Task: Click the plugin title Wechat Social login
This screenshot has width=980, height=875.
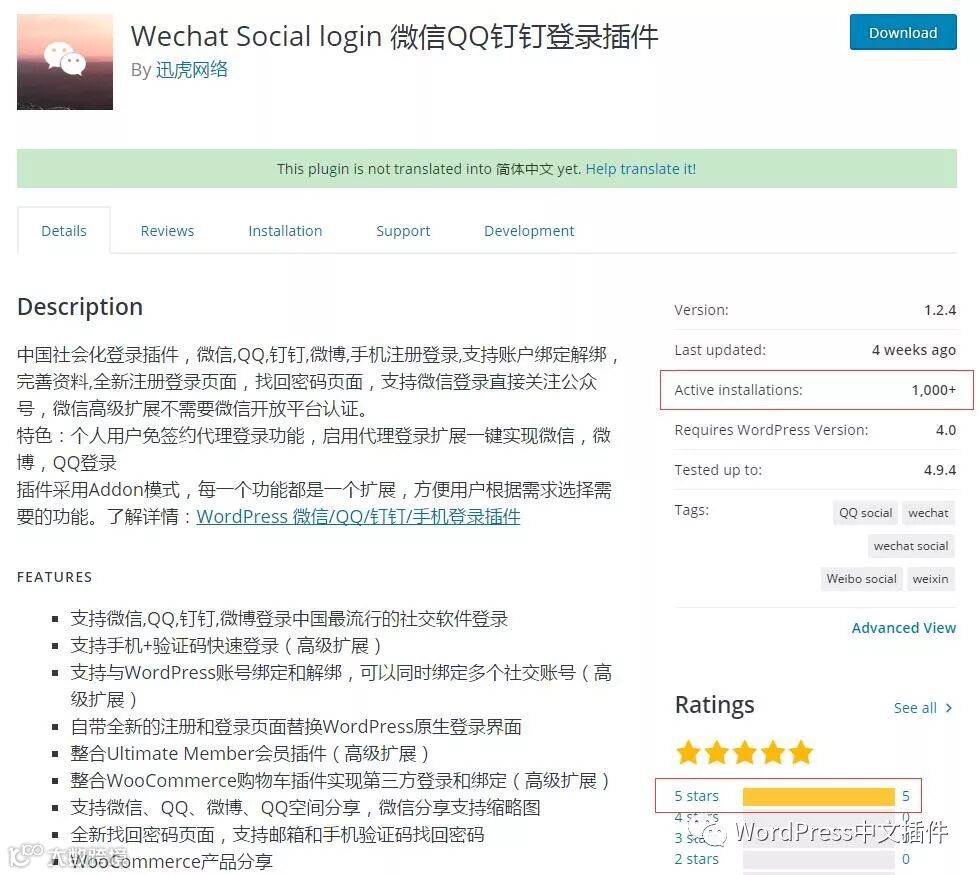Action: pos(394,36)
